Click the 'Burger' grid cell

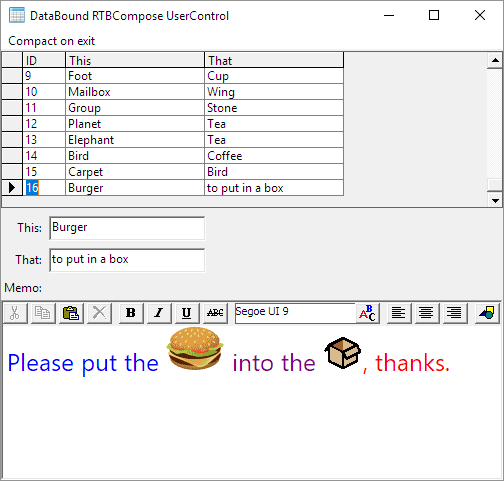(x=135, y=188)
